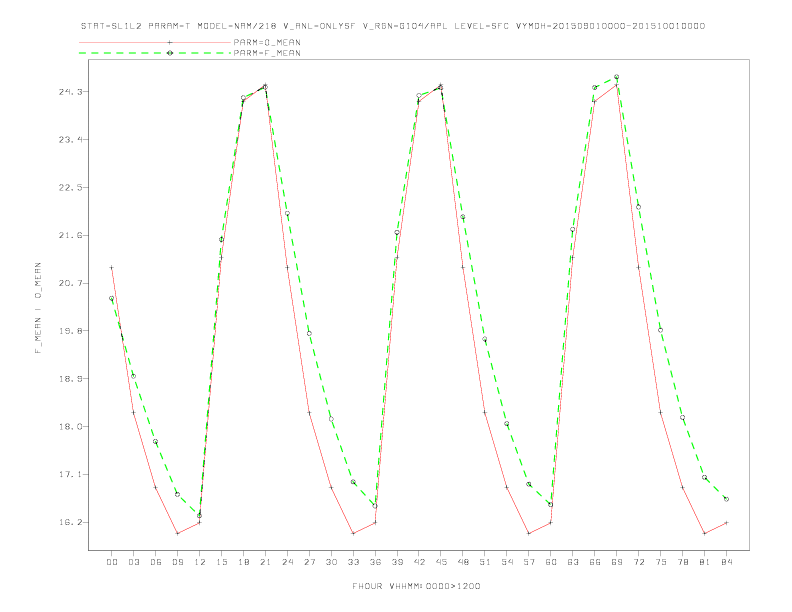Click the F_MEAN circle marker at hour 84
792x612 pixels.
[x=726, y=499]
